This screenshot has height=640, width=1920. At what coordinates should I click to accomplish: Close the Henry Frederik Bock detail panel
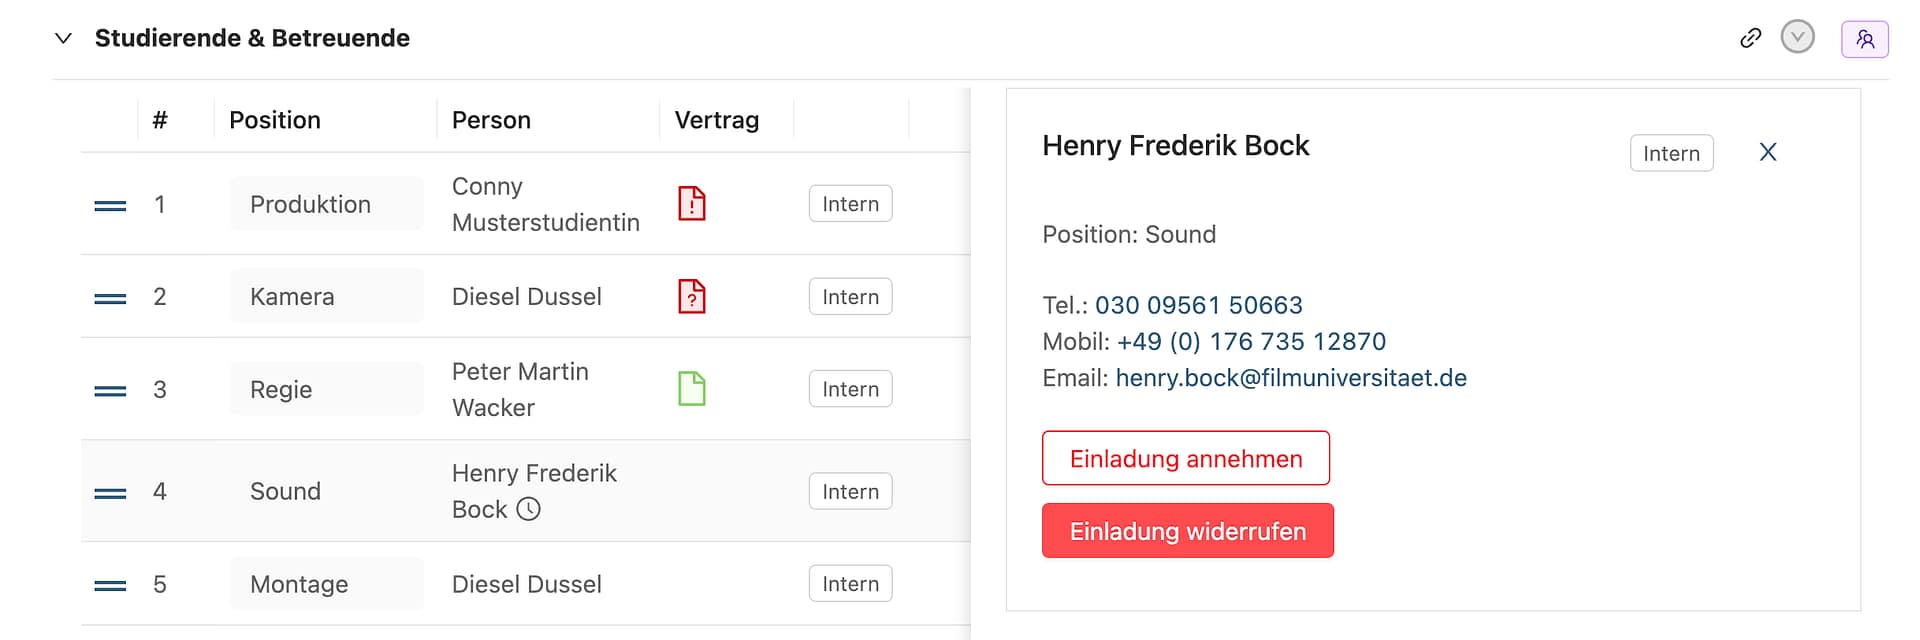pos(1768,152)
